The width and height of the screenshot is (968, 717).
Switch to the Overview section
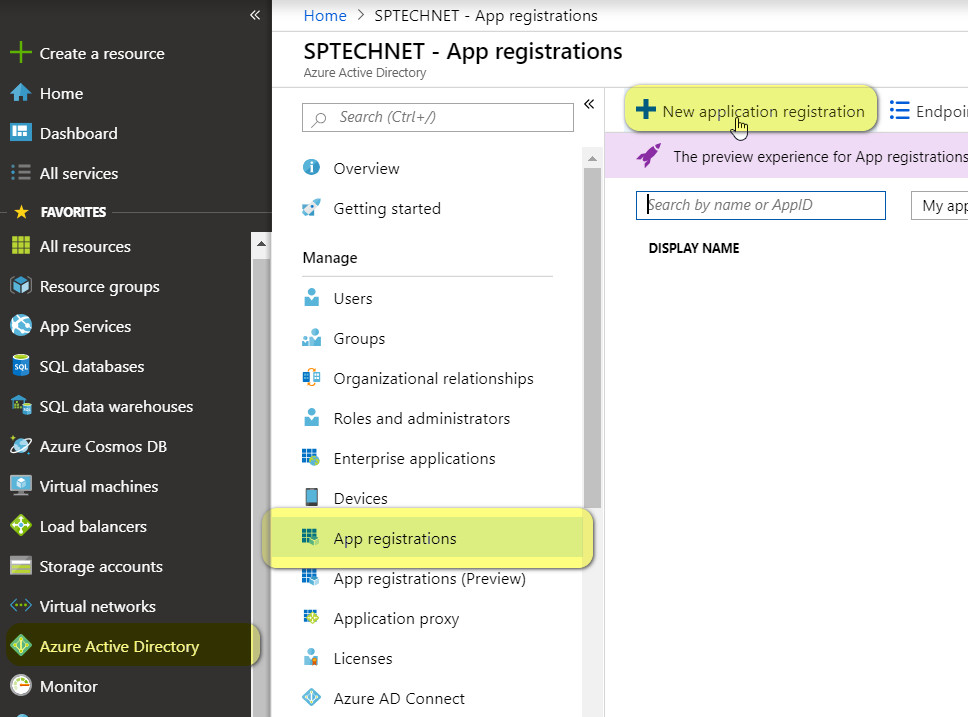(364, 168)
